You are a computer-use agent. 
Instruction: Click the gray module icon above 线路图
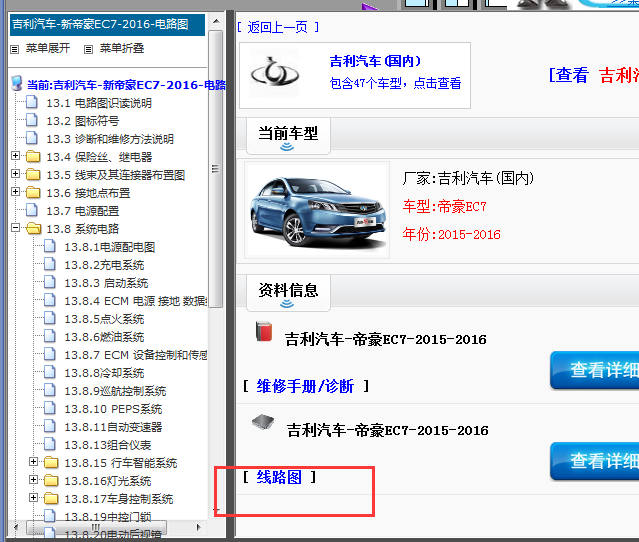point(263,422)
